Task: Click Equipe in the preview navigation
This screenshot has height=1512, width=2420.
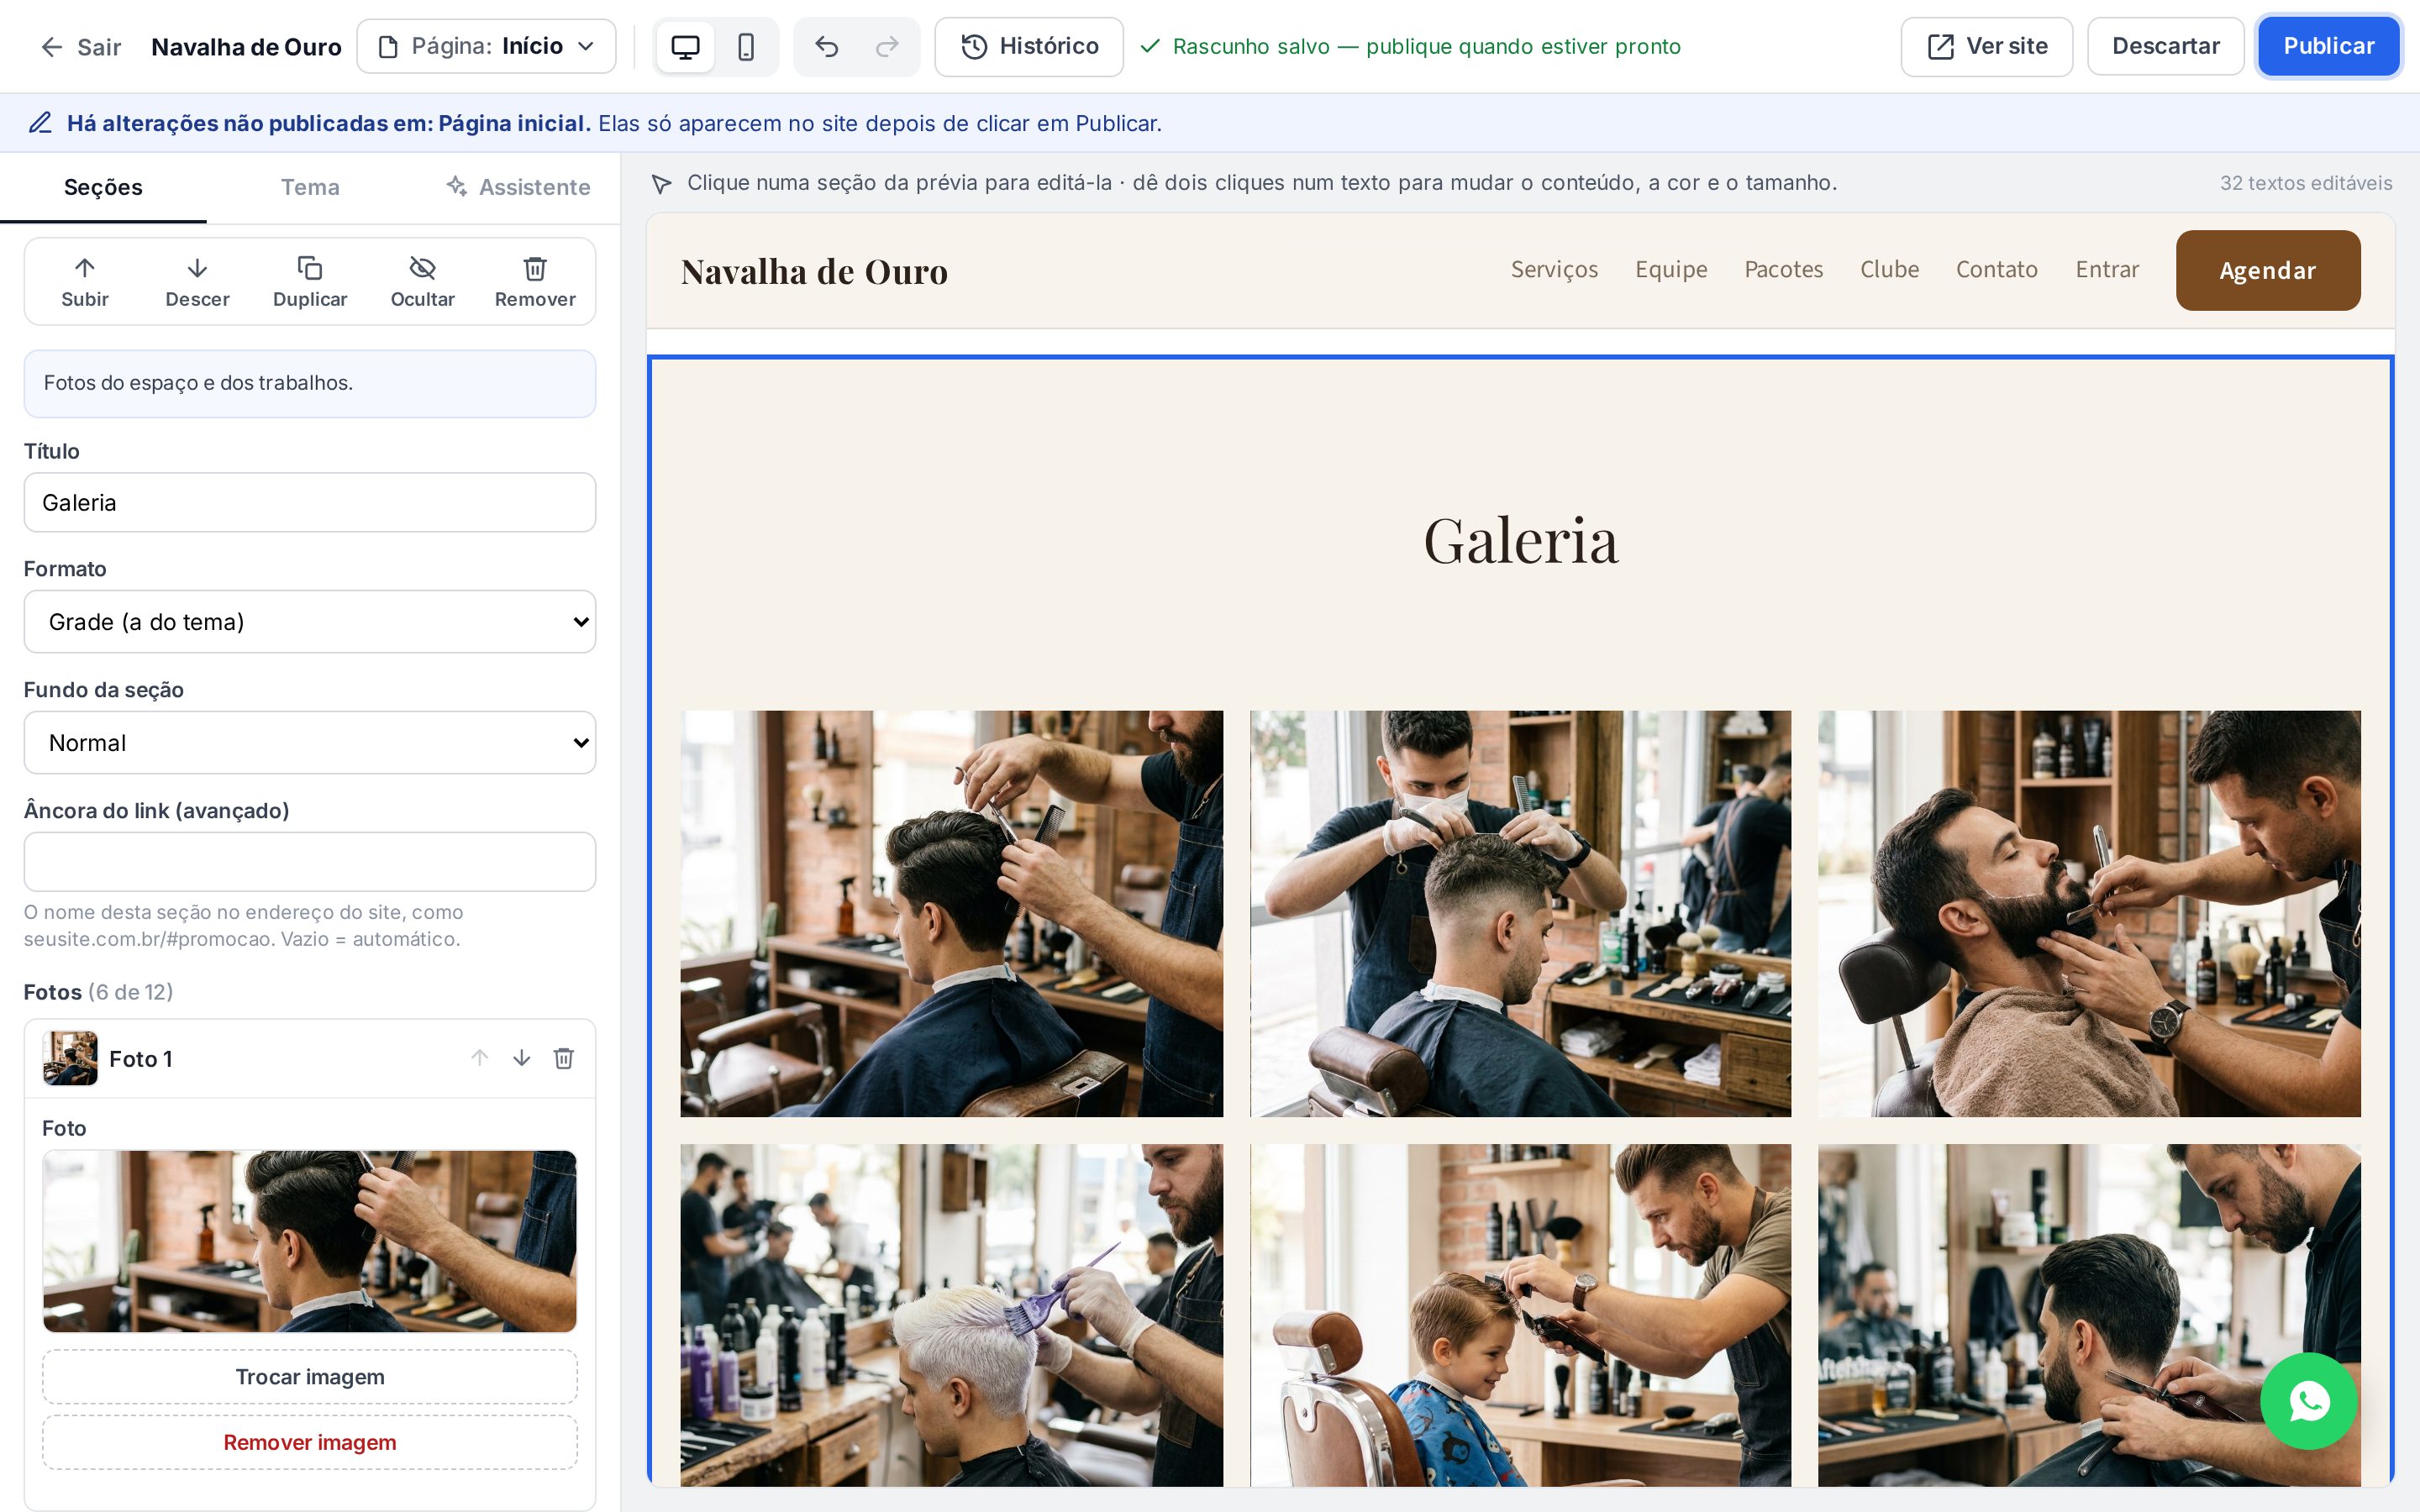Action: pos(1671,270)
